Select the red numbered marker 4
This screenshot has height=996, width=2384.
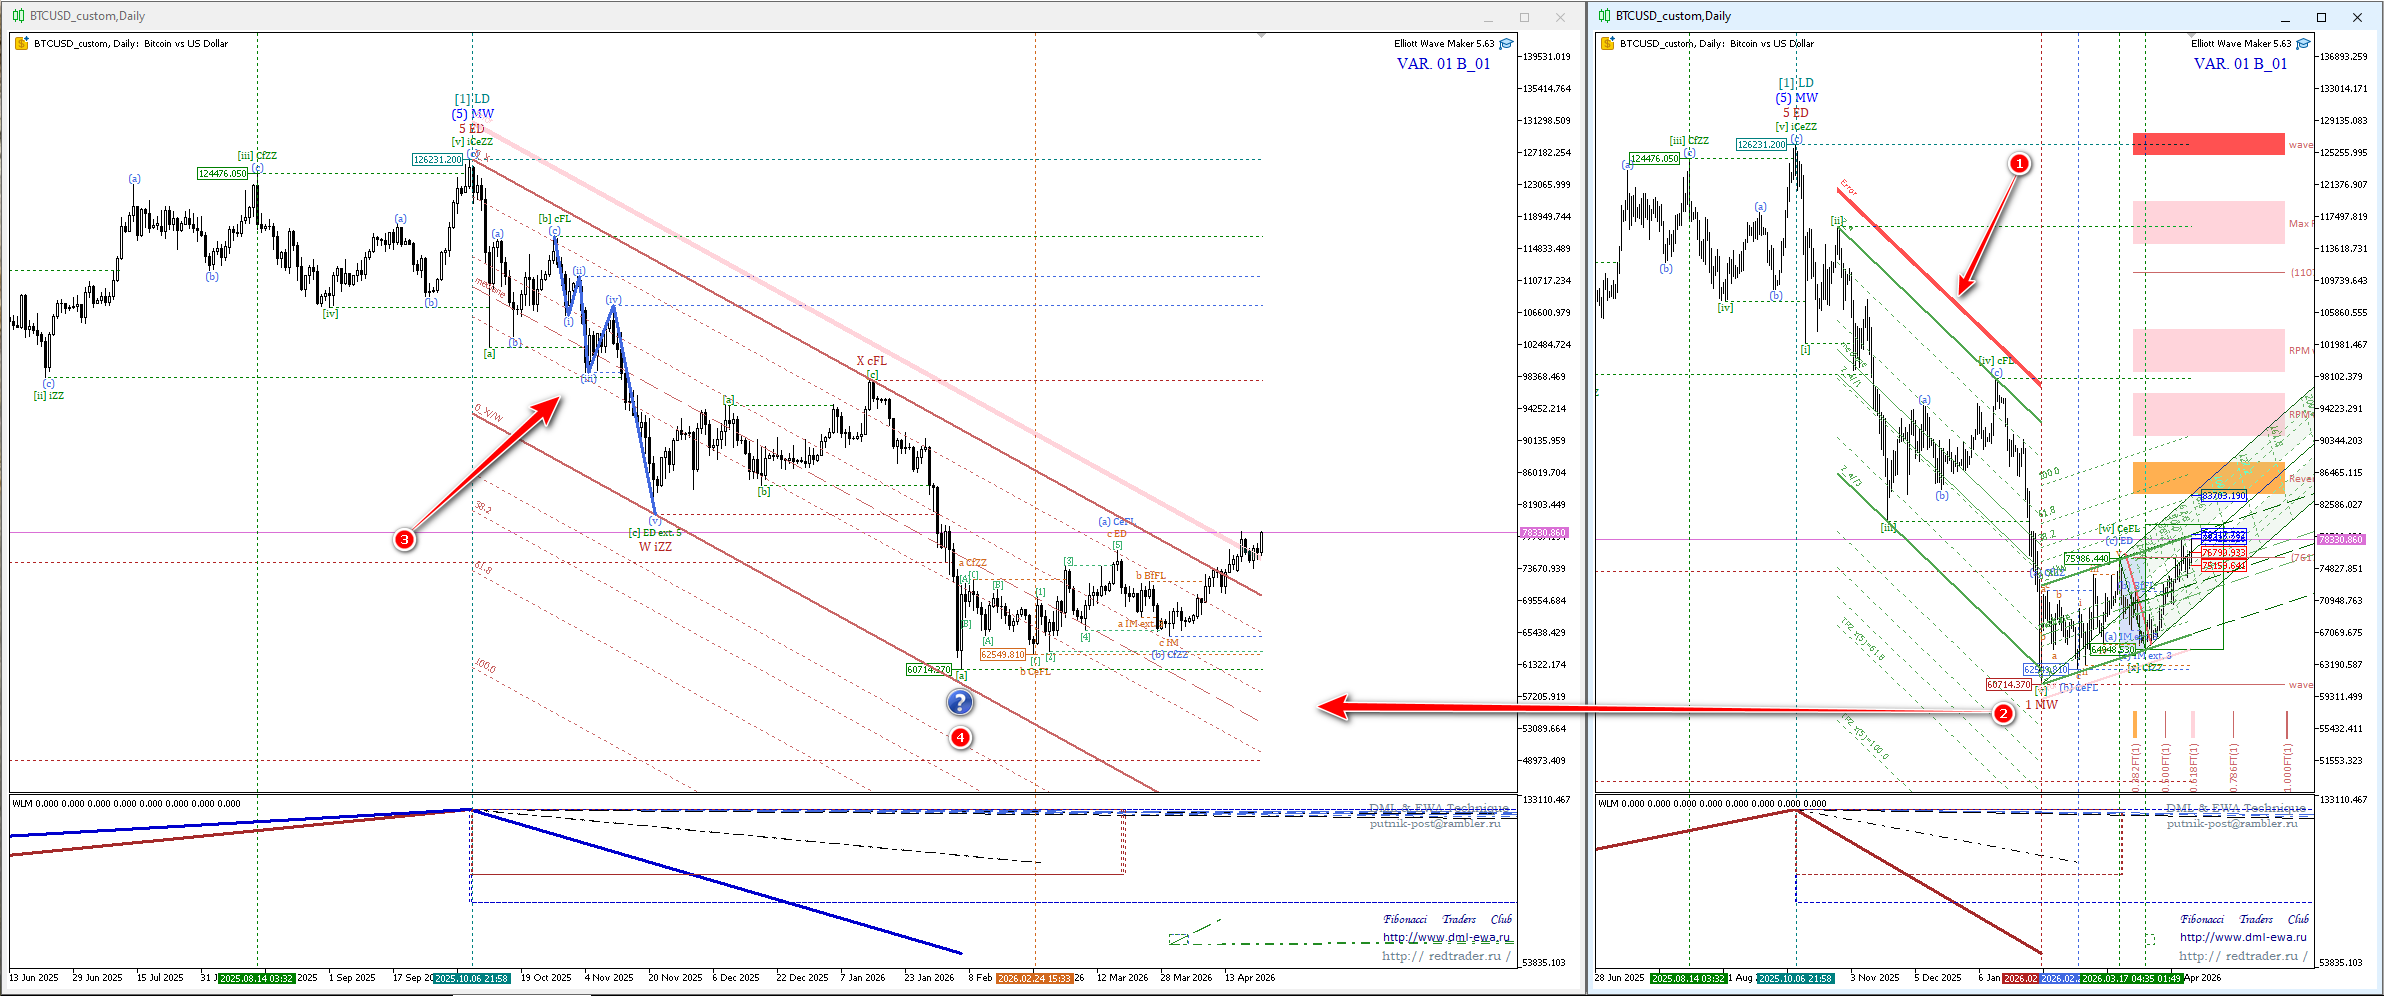click(x=960, y=738)
